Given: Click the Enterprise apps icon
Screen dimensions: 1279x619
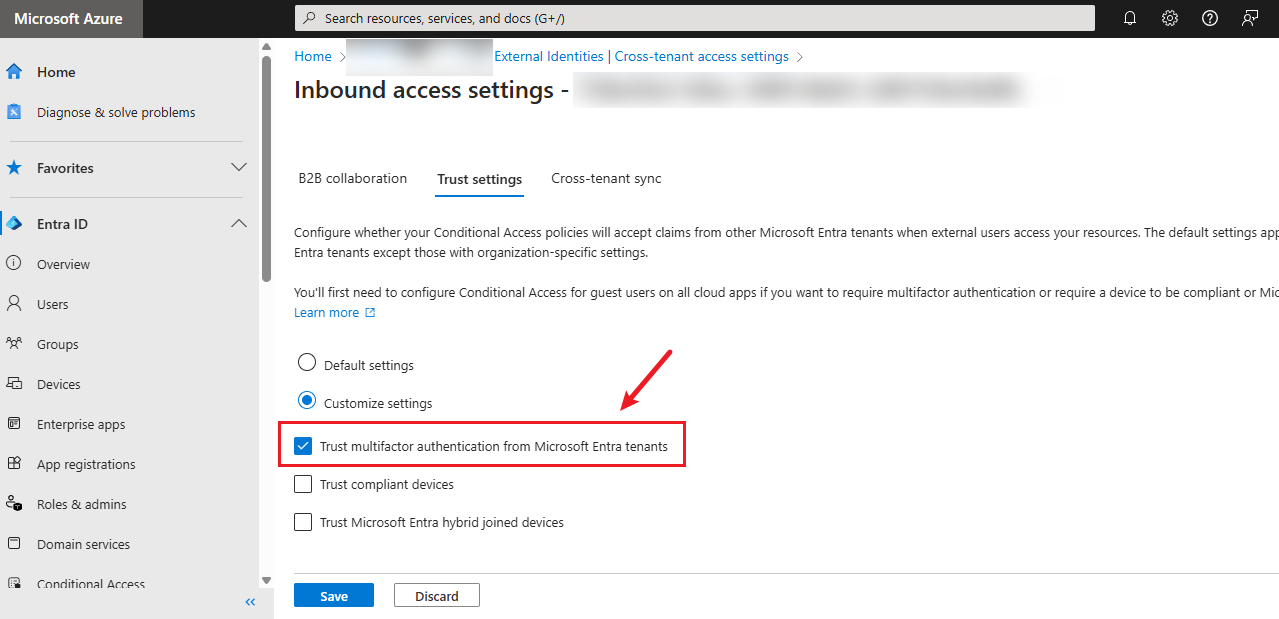Looking at the screenshot, I should pyautogui.click(x=14, y=424).
